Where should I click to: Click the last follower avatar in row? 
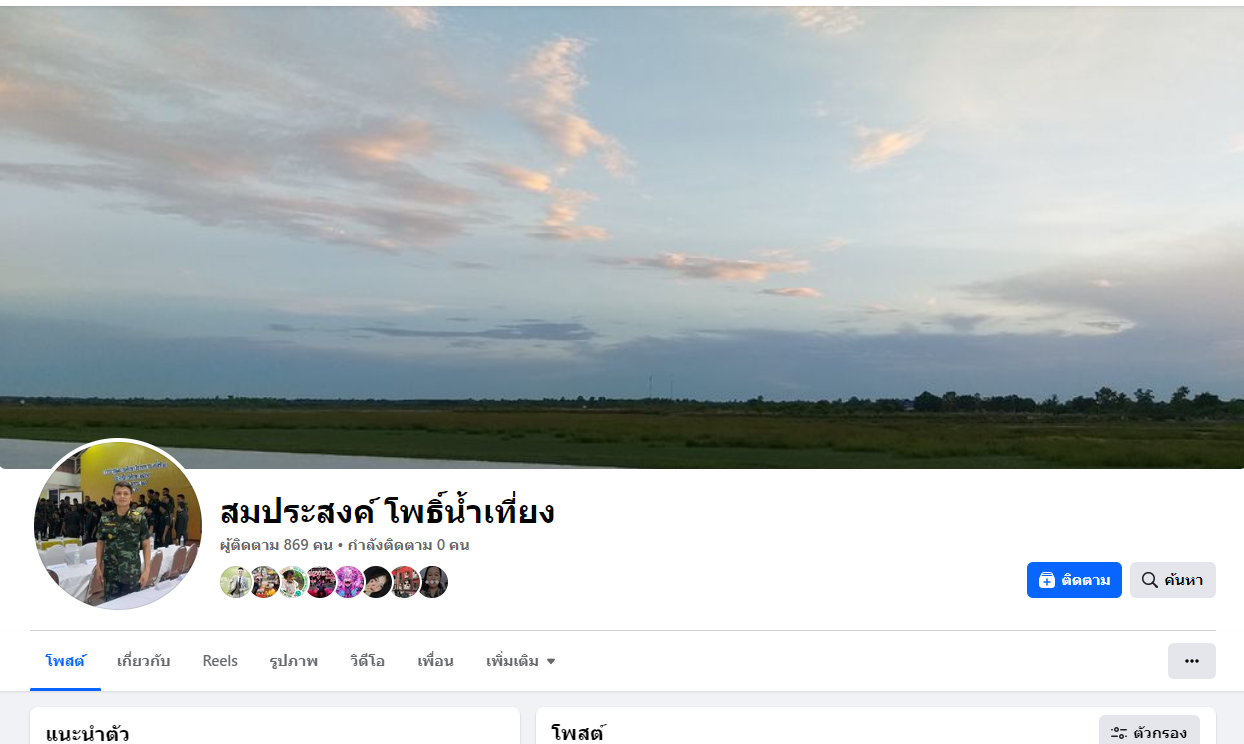(x=432, y=582)
